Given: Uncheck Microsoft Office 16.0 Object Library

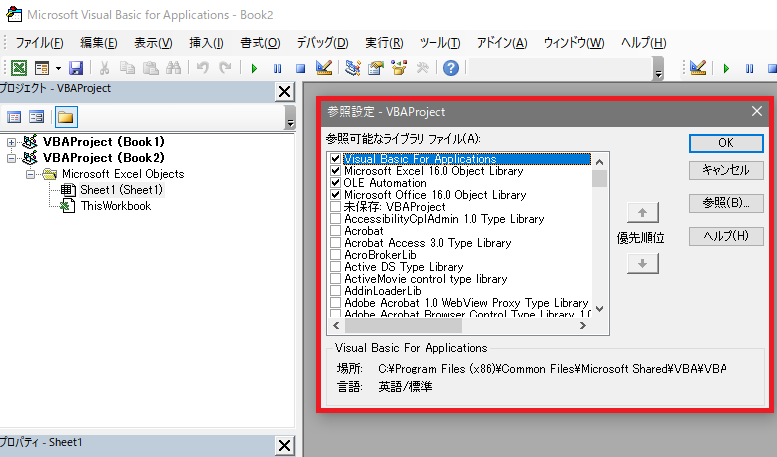Looking at the screenshot, I should [335, 195].
